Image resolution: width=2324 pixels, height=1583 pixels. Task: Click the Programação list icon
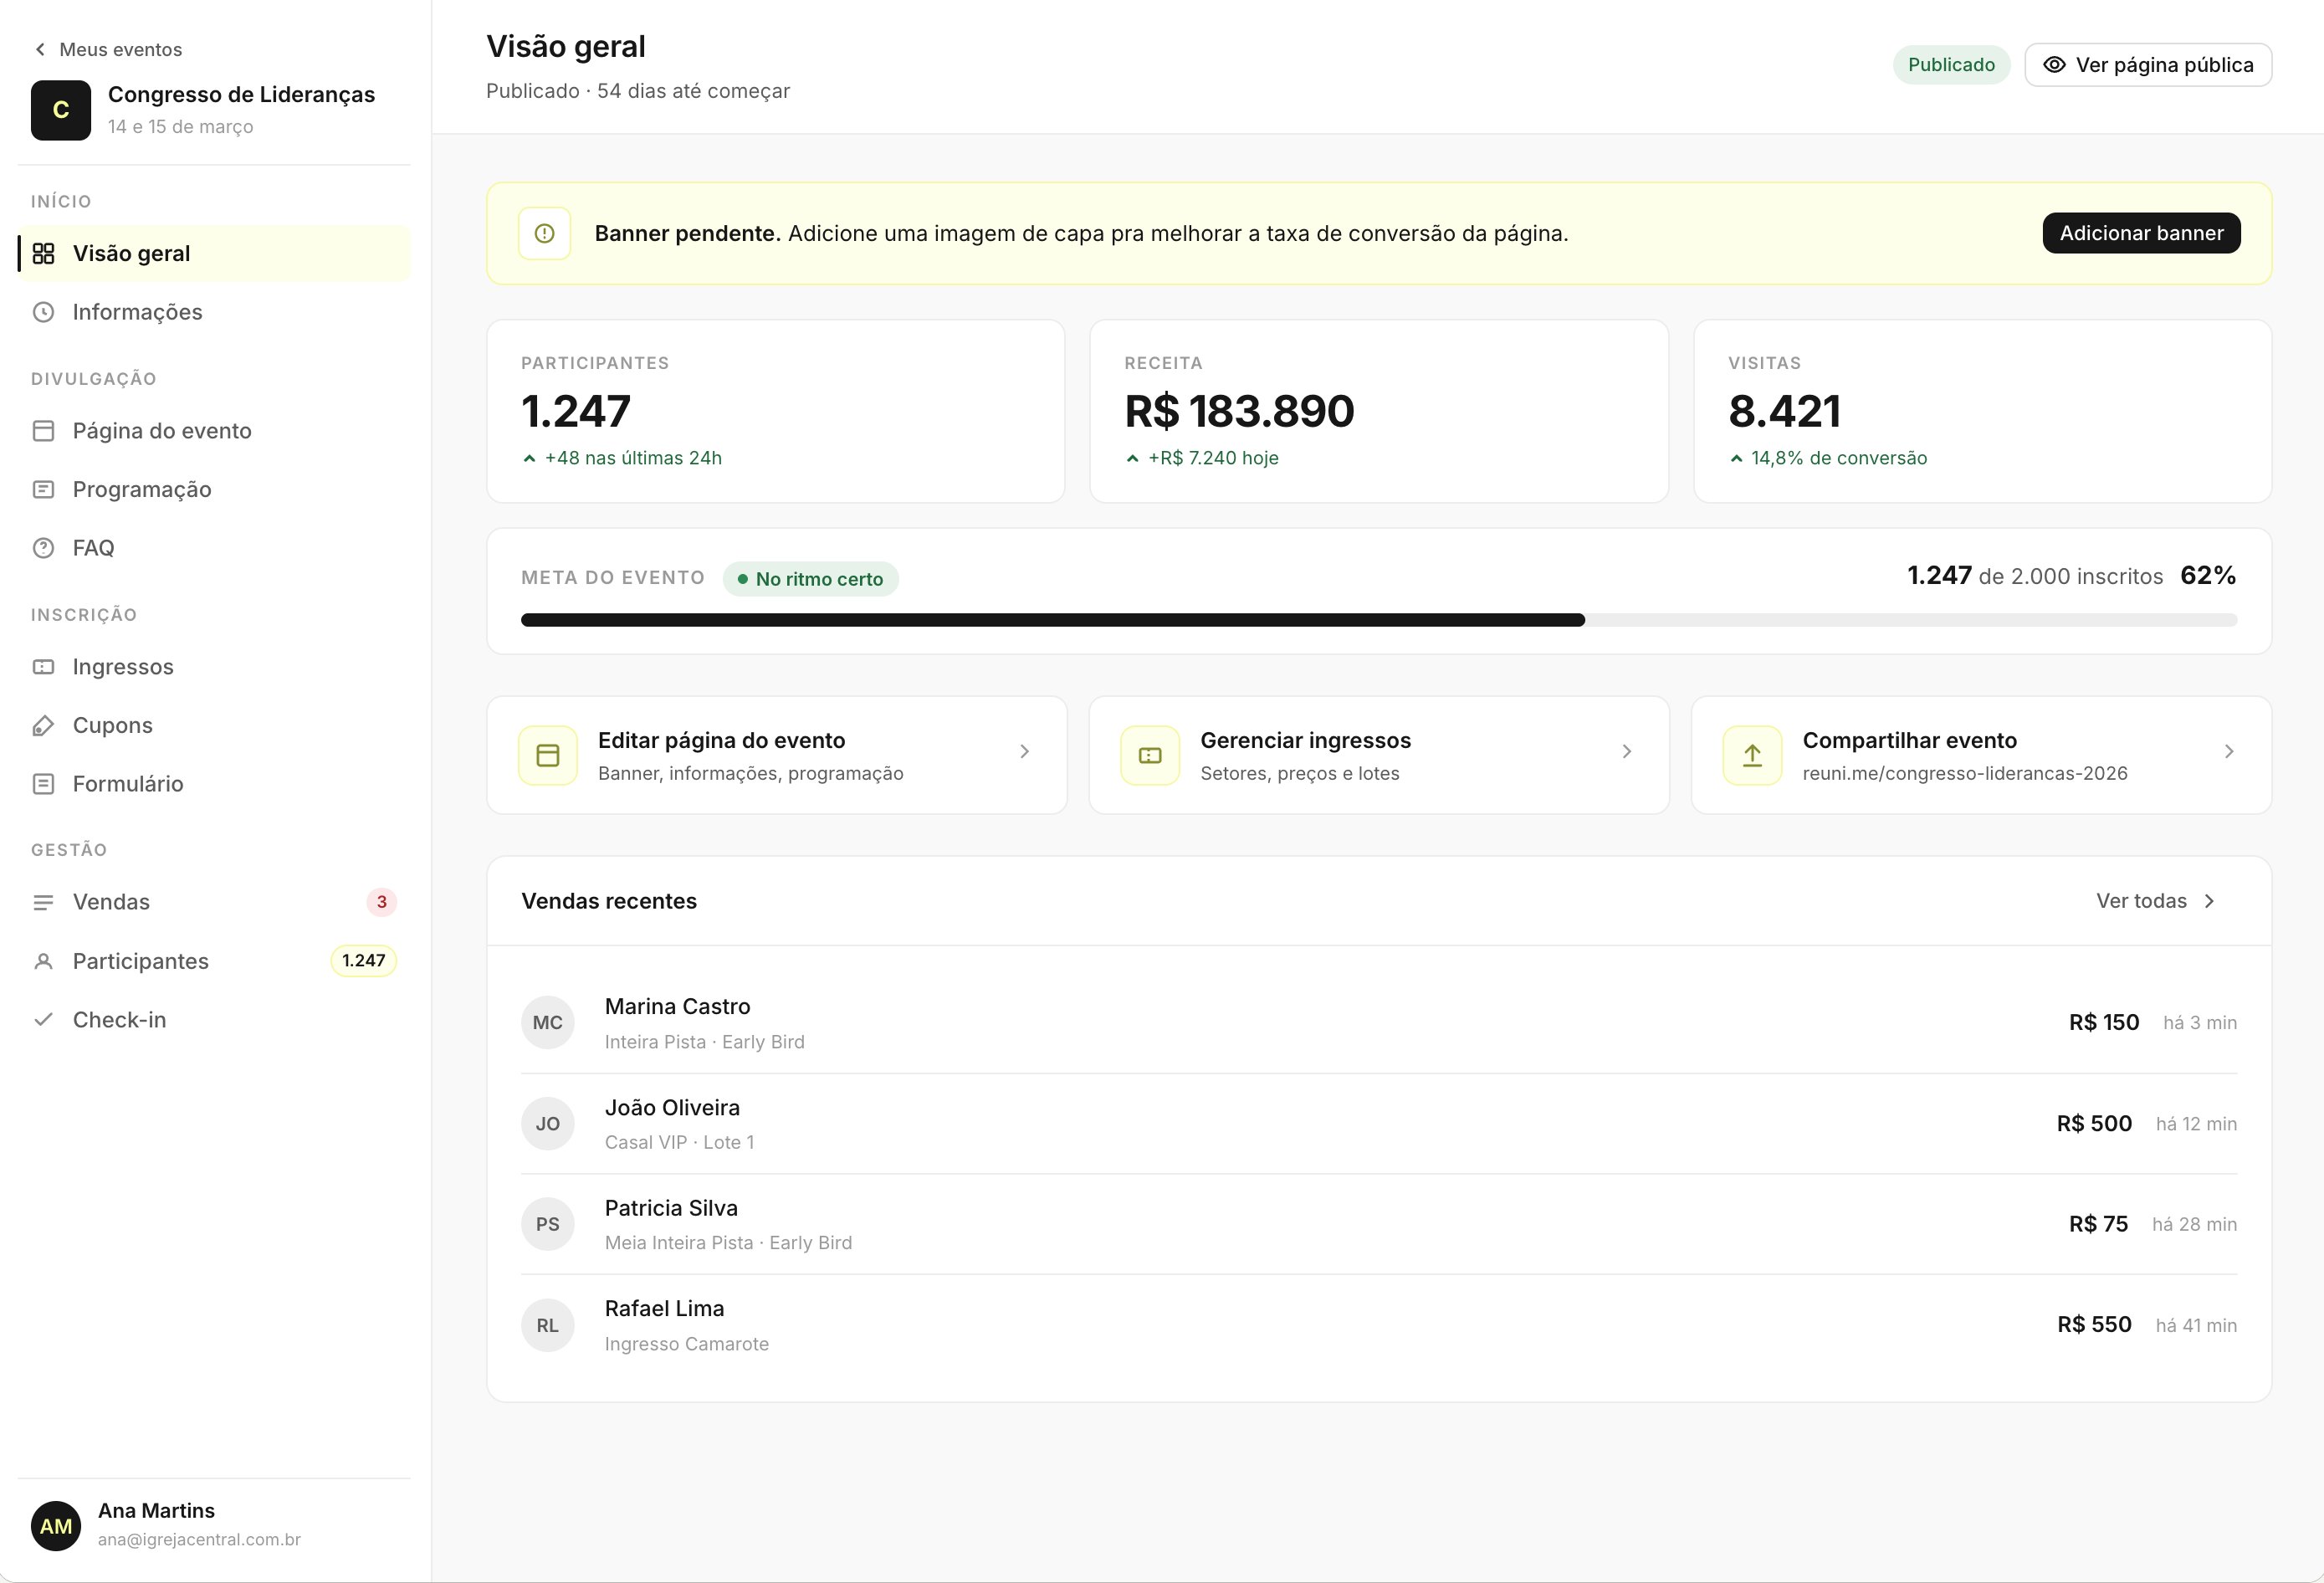[x=43, y=490]
